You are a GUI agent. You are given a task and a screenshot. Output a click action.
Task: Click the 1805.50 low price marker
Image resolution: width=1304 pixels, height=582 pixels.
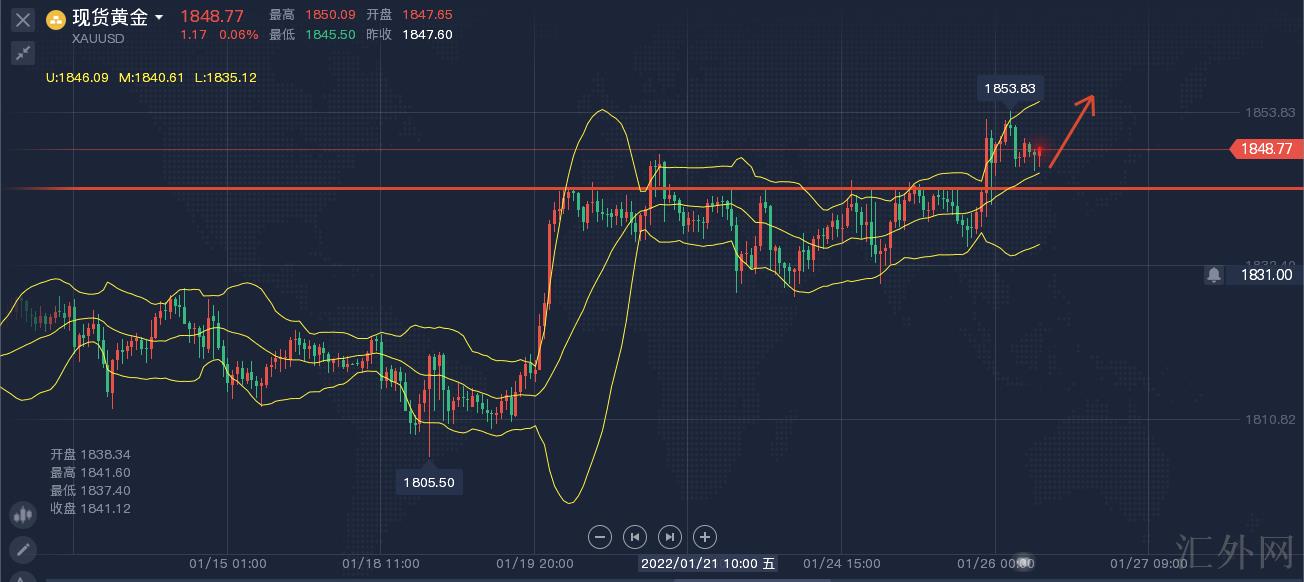coord(429,482)
